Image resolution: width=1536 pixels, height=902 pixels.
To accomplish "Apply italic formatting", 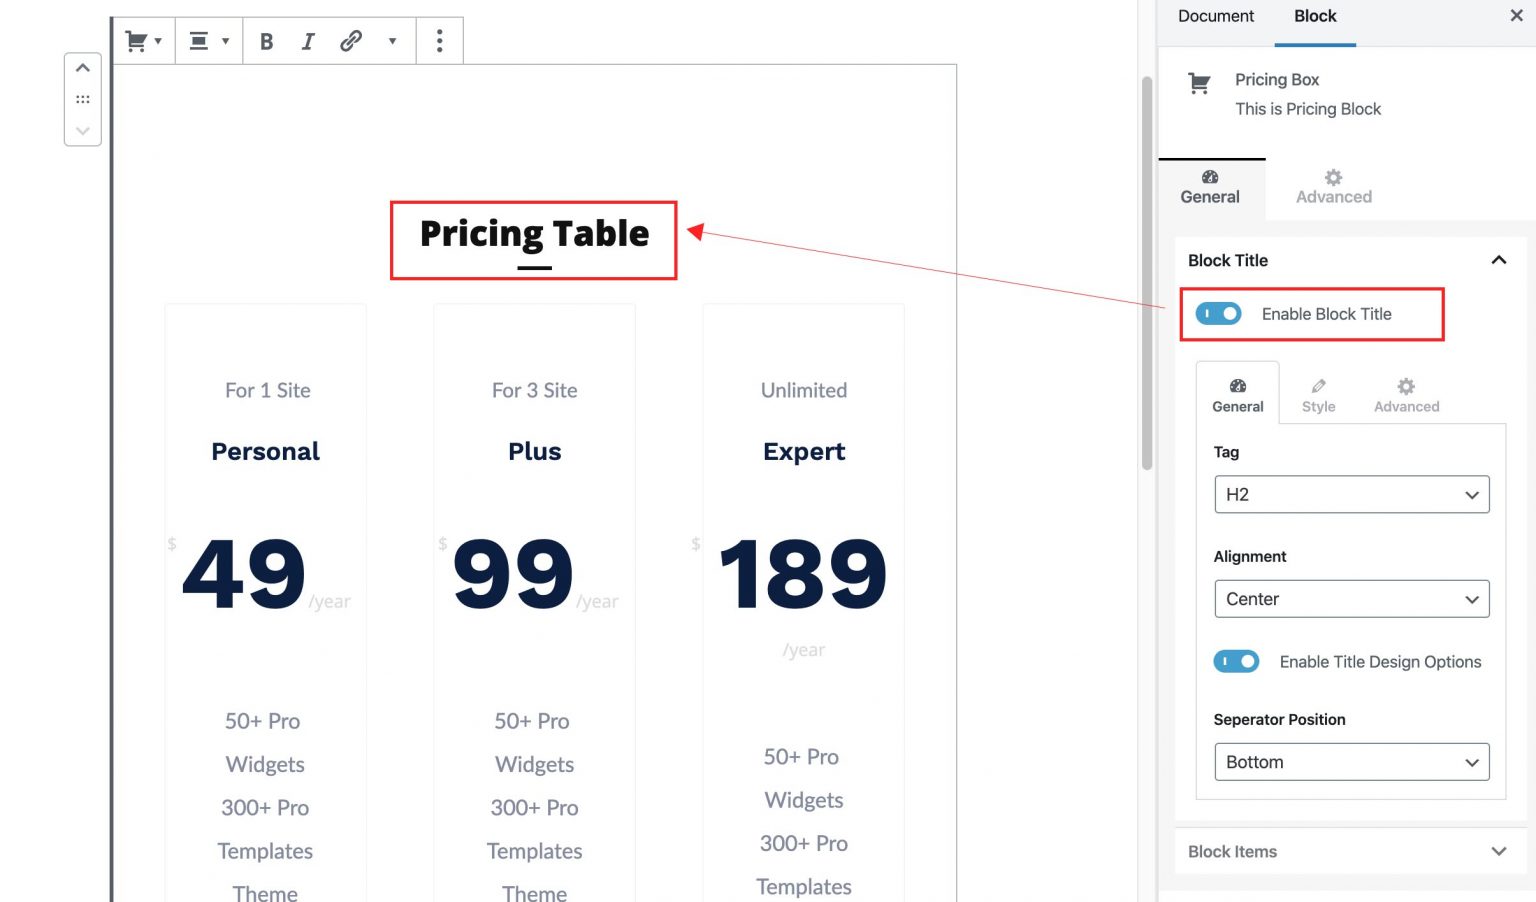I will [x=308, y=41].
